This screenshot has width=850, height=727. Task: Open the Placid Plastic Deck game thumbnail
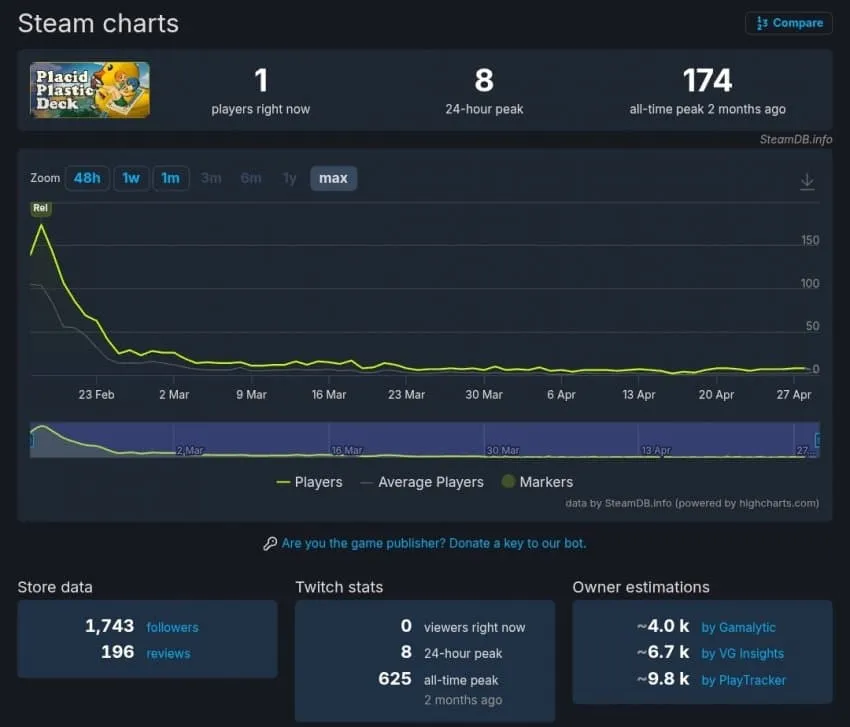pos(90,90)
